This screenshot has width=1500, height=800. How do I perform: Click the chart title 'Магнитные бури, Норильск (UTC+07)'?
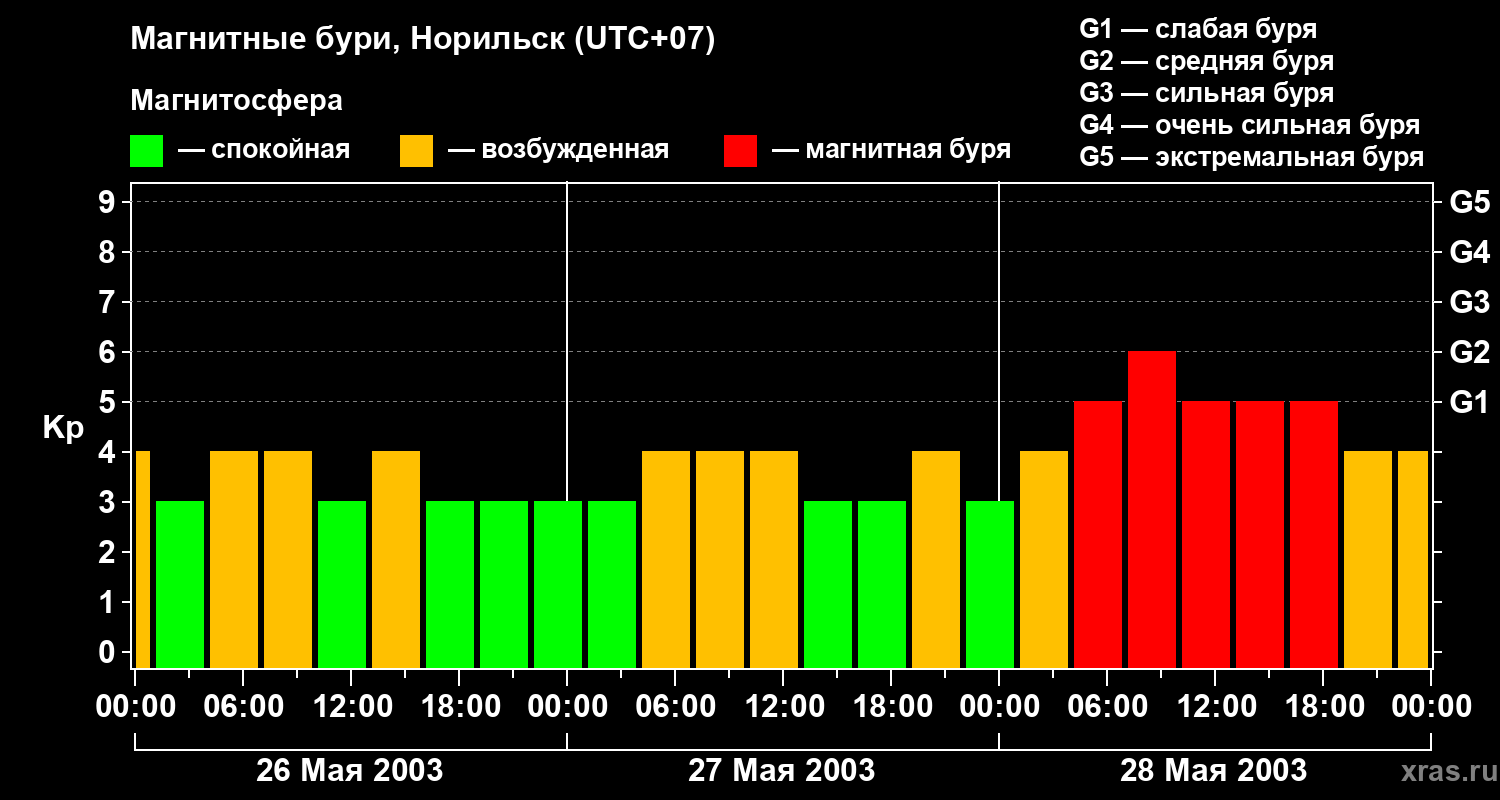(423, 41)
